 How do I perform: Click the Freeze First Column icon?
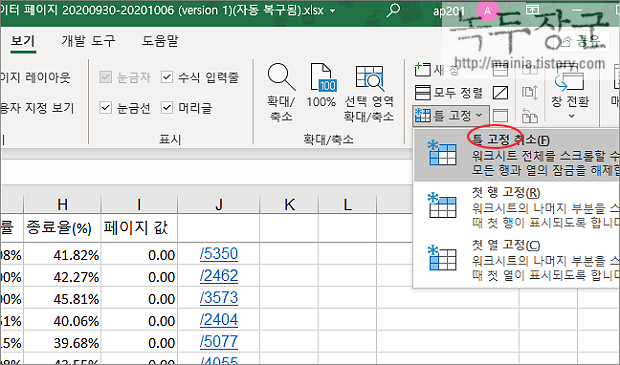[442, 257]
